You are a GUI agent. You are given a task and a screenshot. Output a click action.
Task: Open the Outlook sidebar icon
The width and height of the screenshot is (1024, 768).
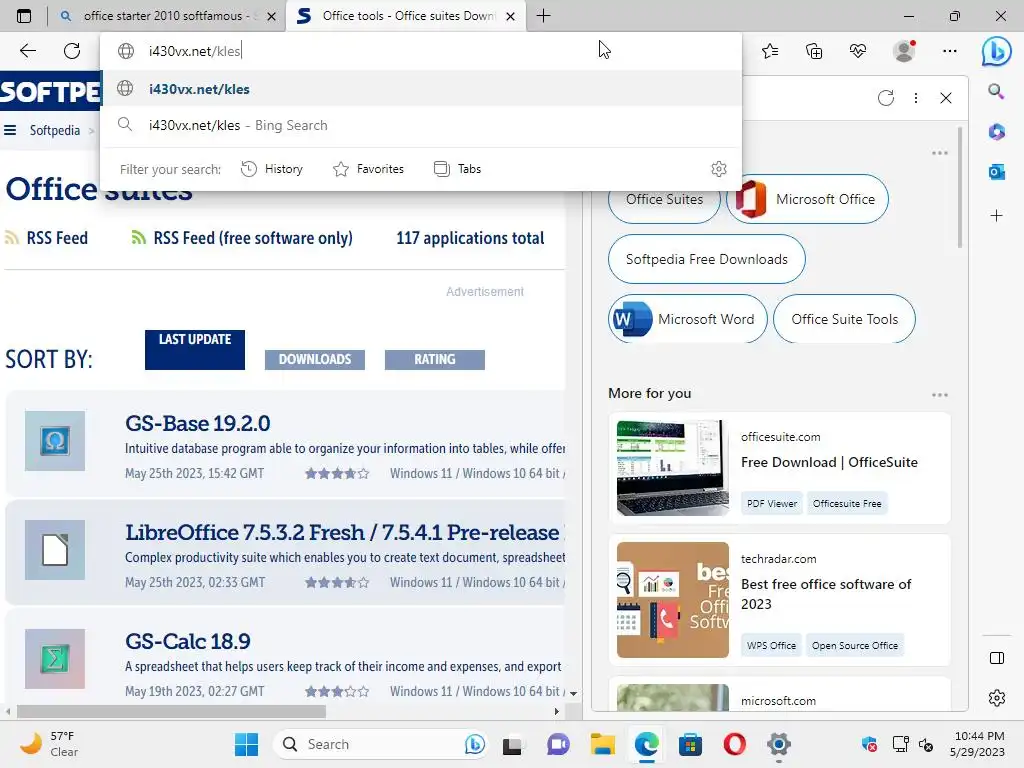tap(997, 172)
